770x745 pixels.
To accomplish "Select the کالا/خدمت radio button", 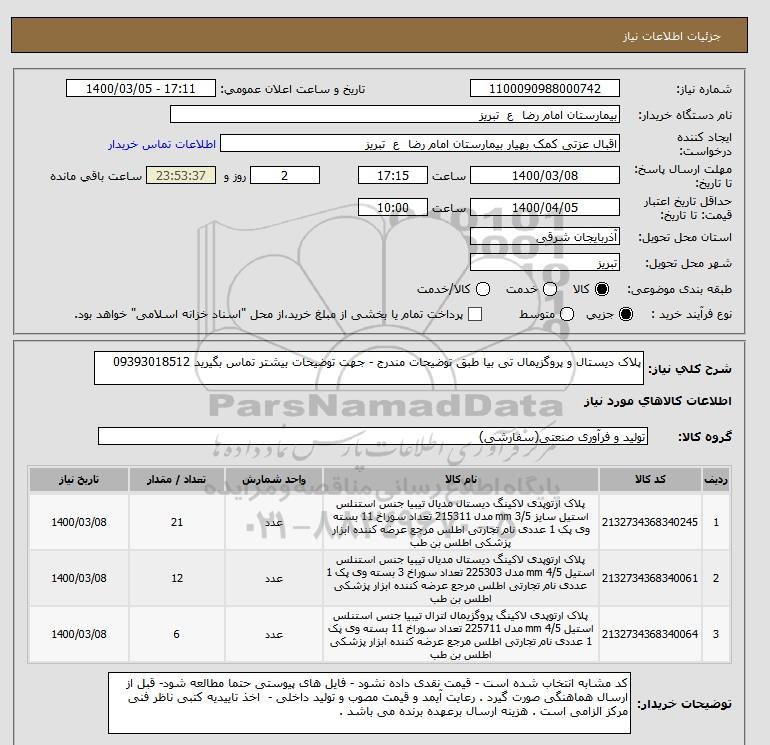I will [x=483, y=289].
